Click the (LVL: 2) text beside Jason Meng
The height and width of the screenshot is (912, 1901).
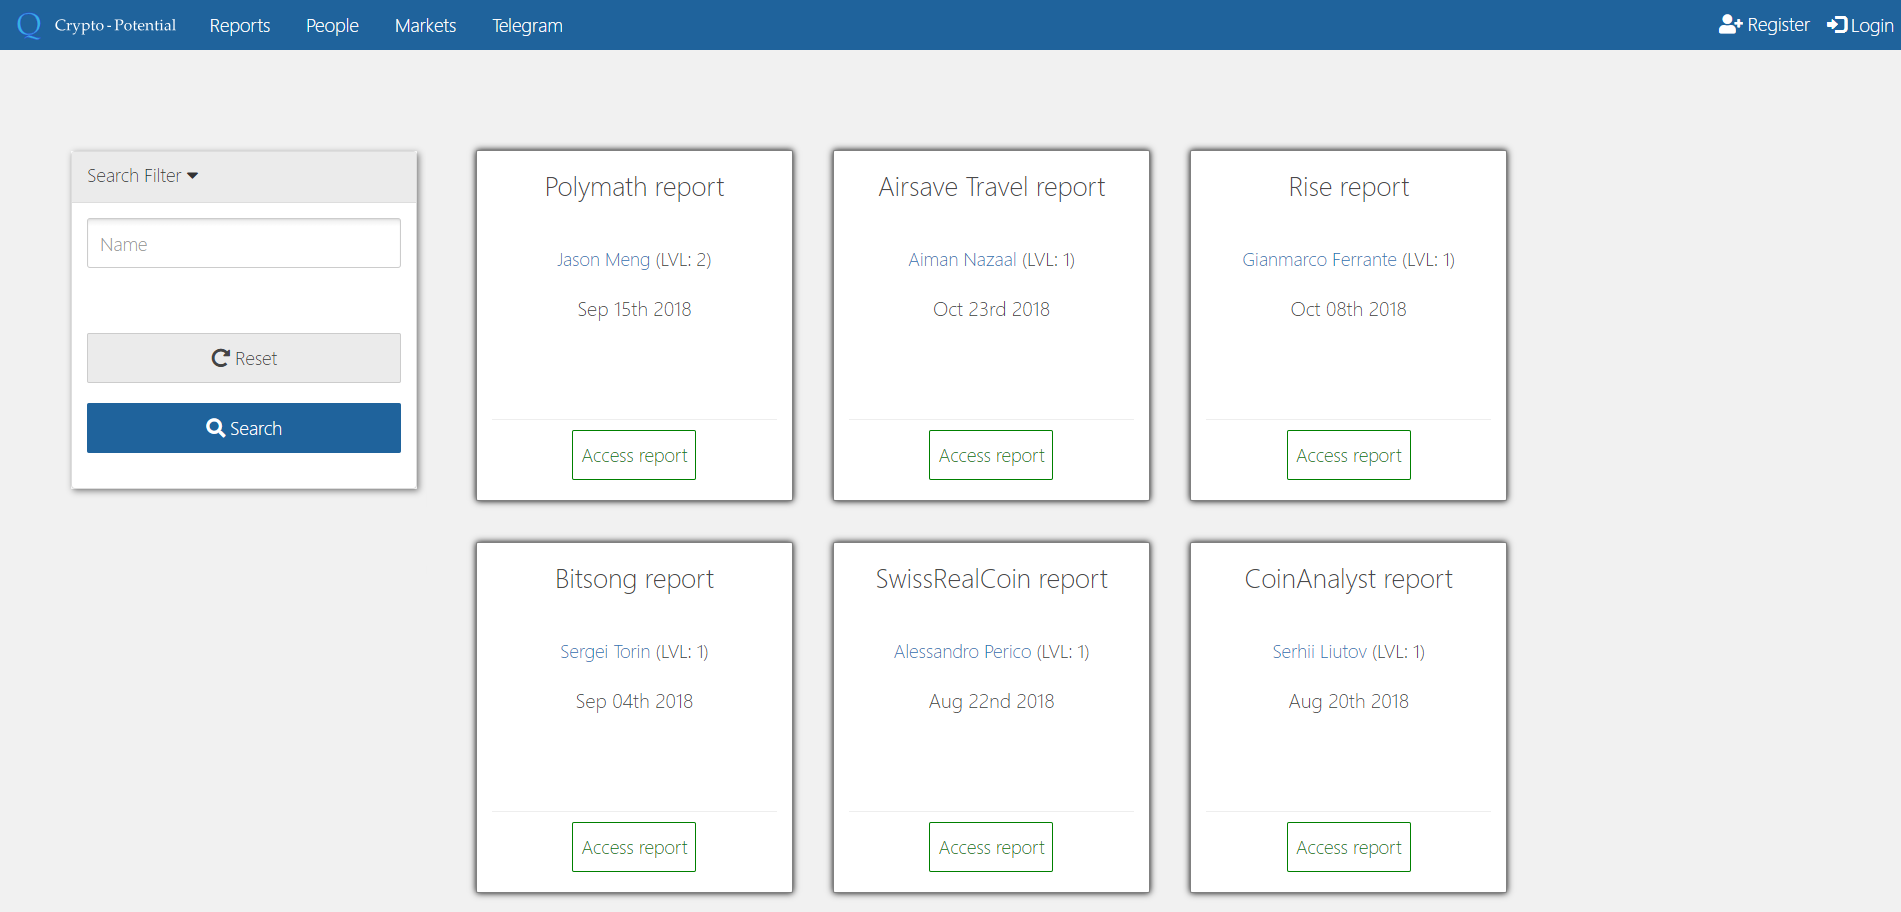click(x=683, y=260)
